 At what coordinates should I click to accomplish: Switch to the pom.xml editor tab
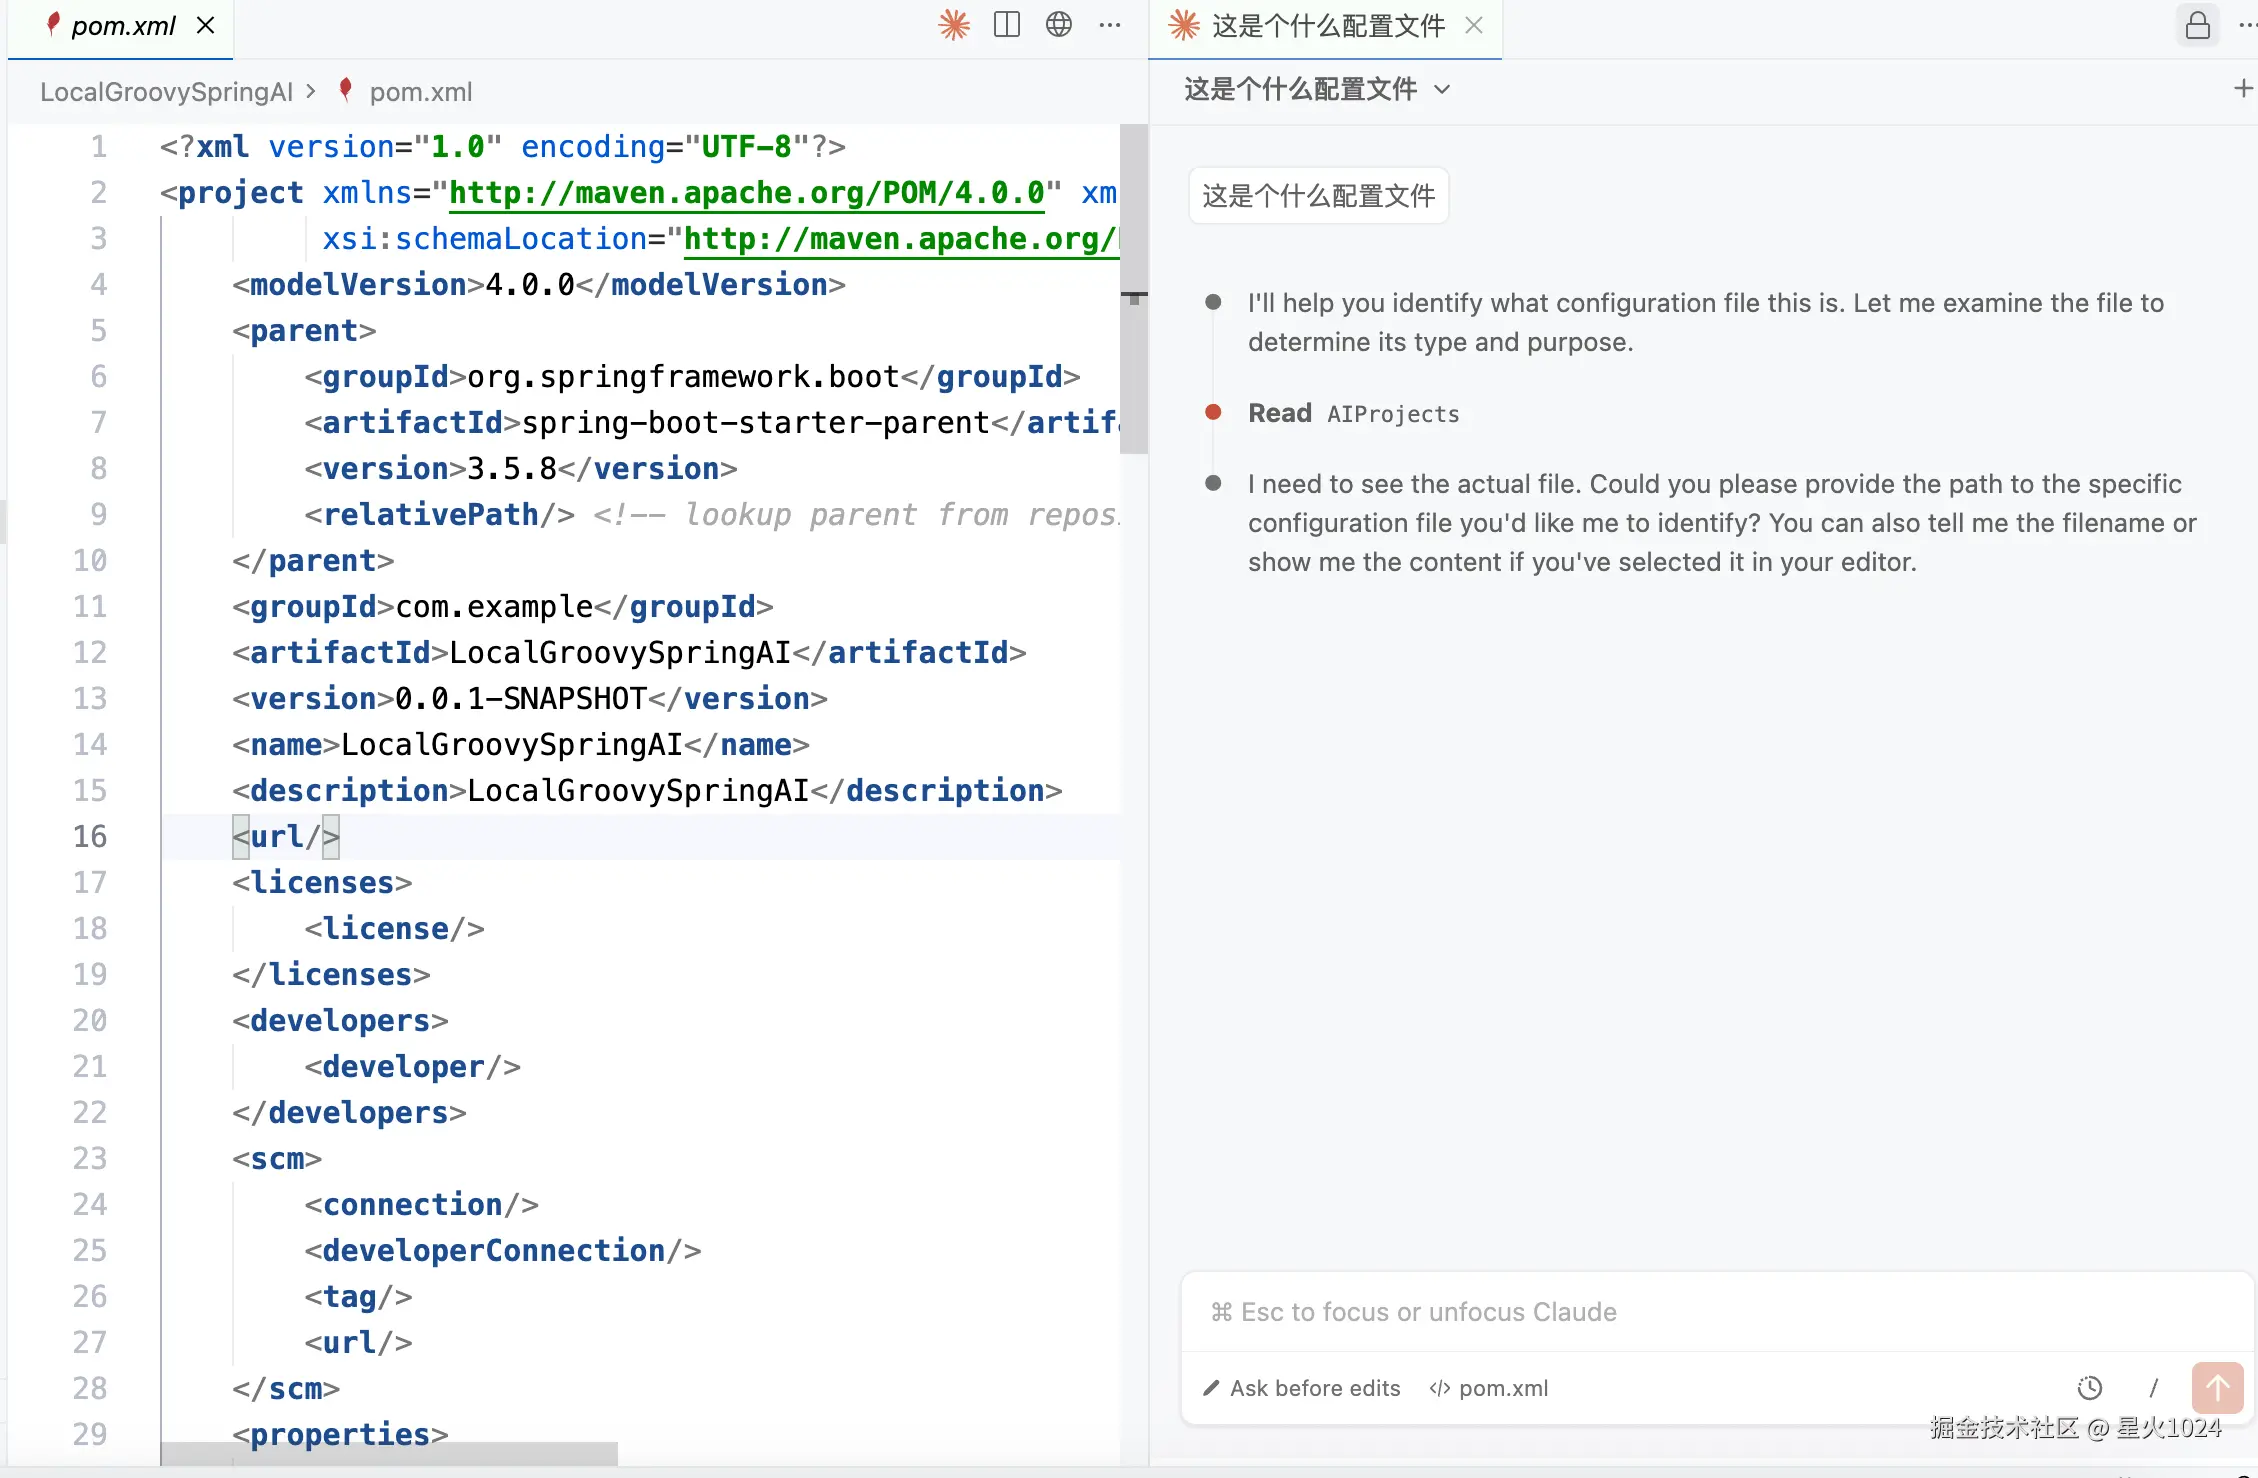click(122, 26)
